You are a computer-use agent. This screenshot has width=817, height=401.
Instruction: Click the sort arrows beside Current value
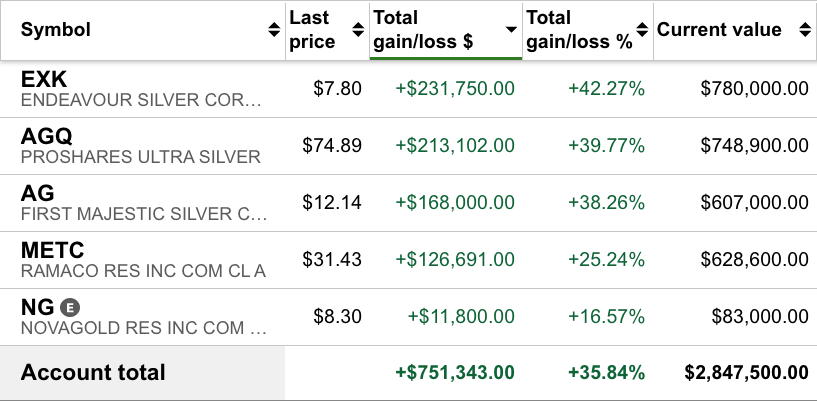[x=805, y=30]
